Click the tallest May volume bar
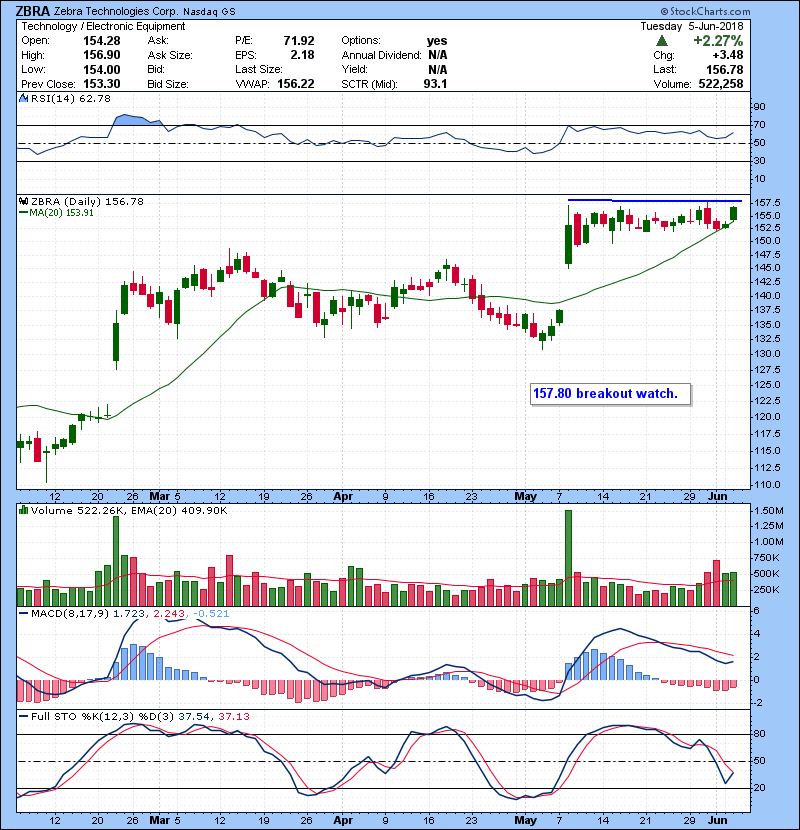 [x=569, y=558]
